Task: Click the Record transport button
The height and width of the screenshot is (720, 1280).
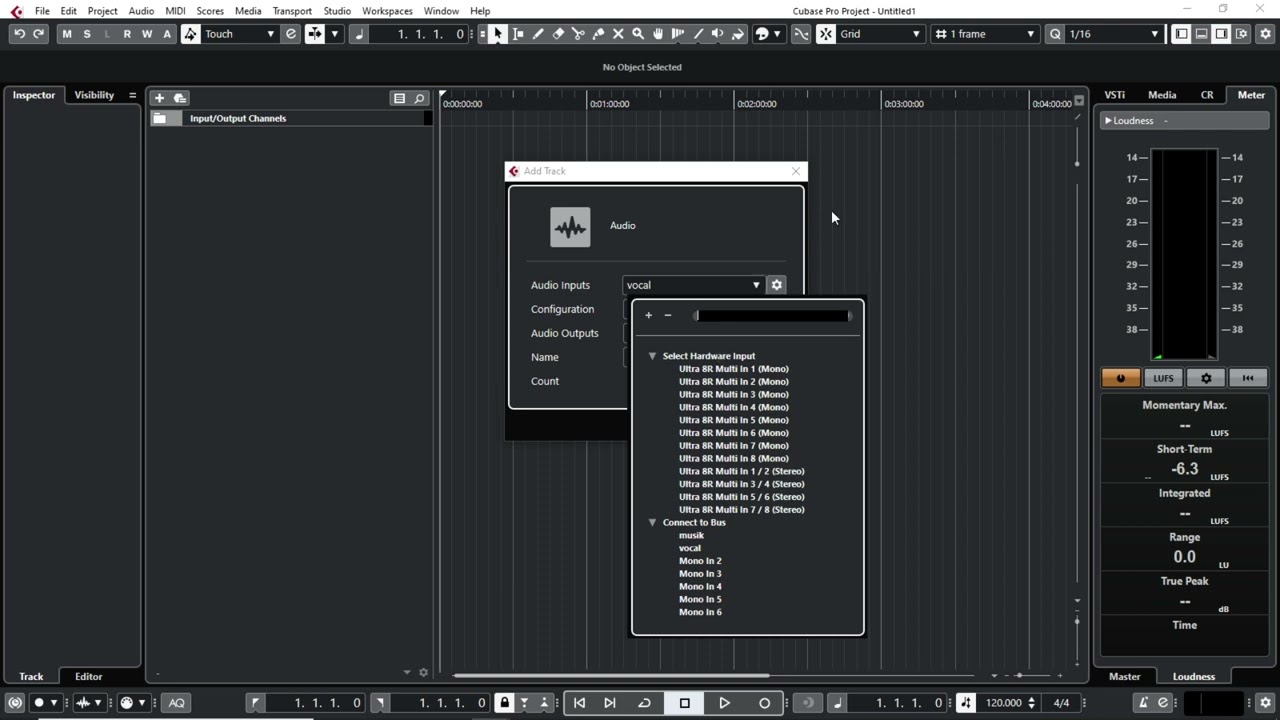Action: (765, 703)
